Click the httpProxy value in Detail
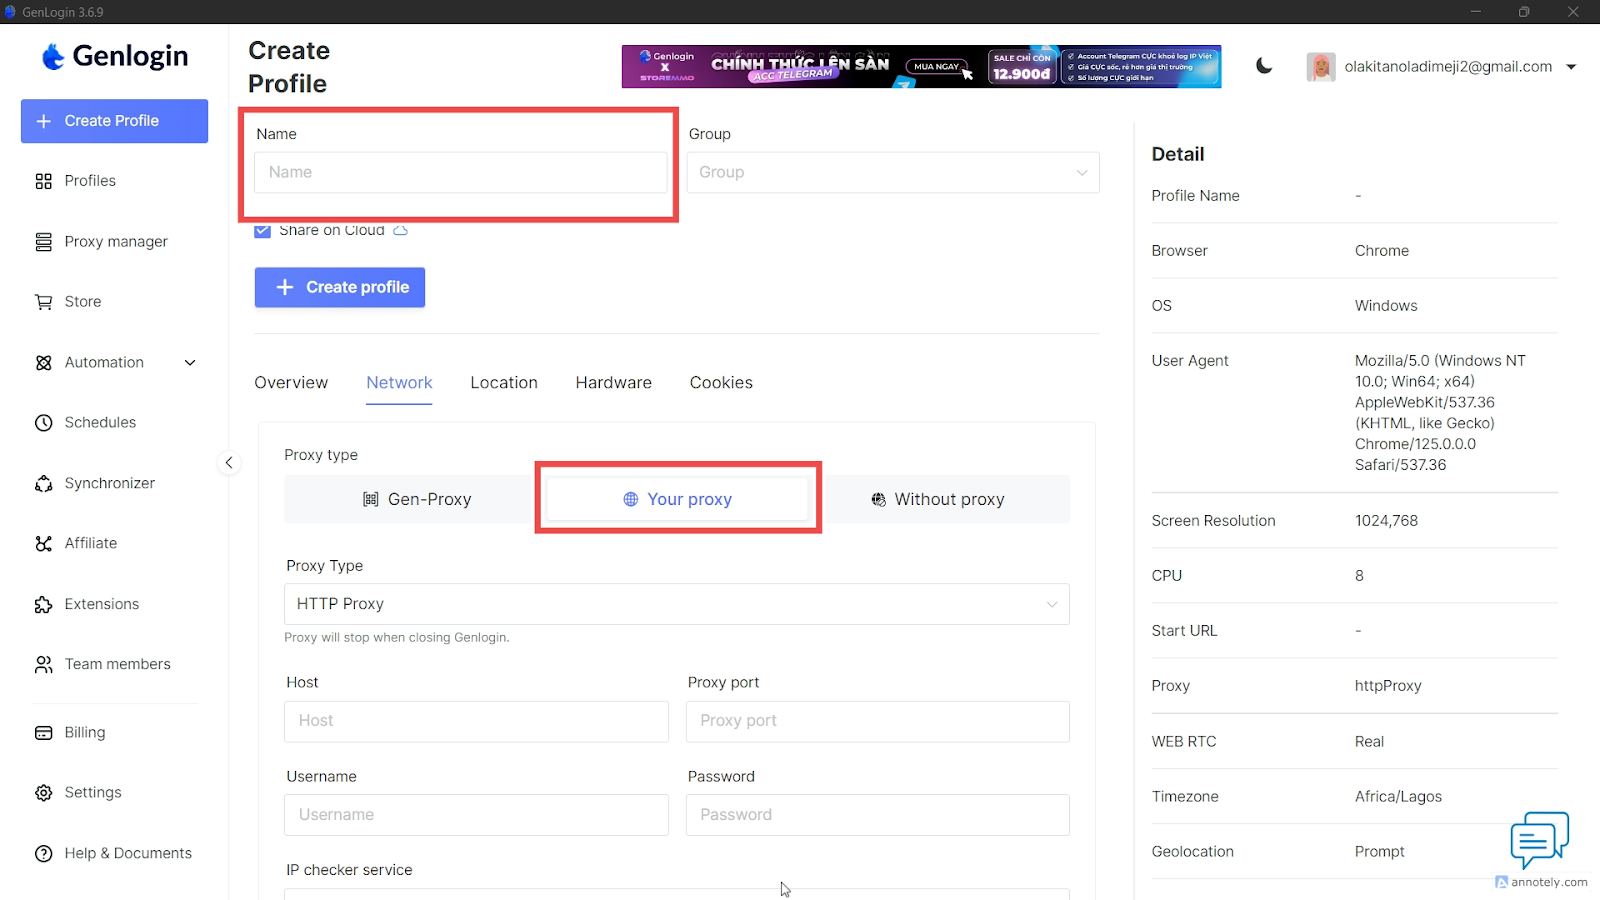 1388,686
